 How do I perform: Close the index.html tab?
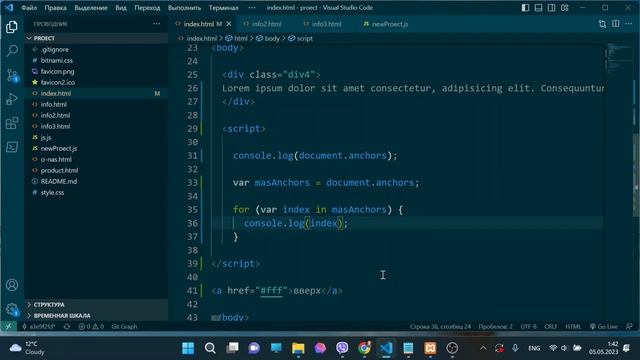click(229, 24)
